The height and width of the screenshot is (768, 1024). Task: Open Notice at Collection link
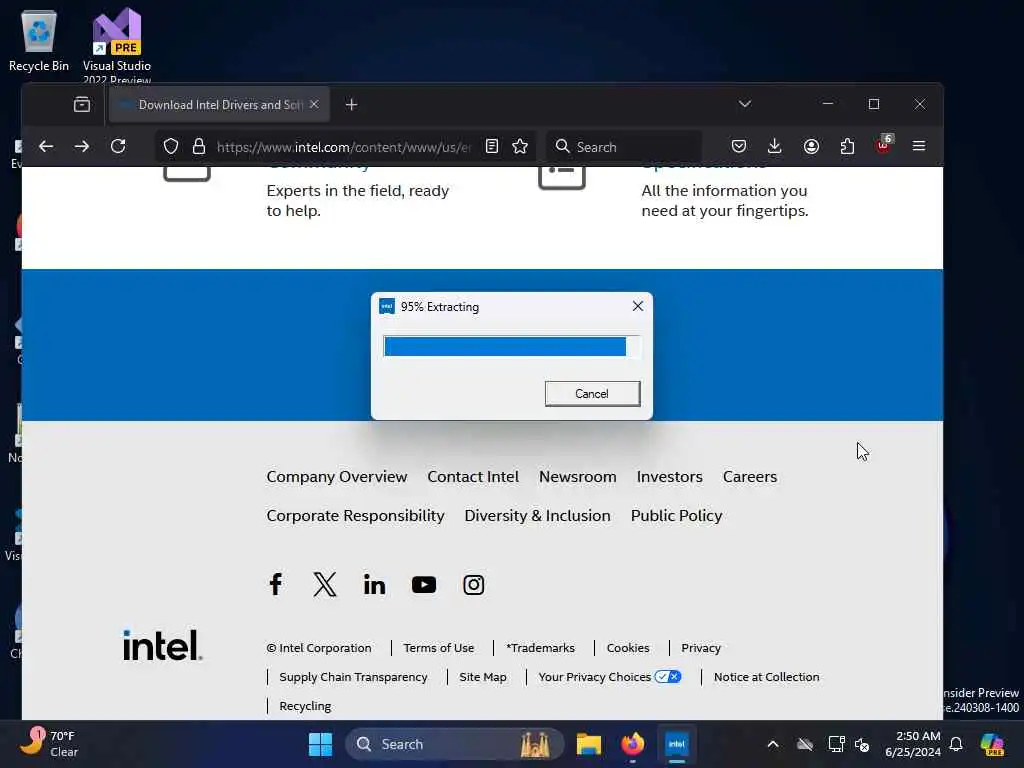point(766,677)
